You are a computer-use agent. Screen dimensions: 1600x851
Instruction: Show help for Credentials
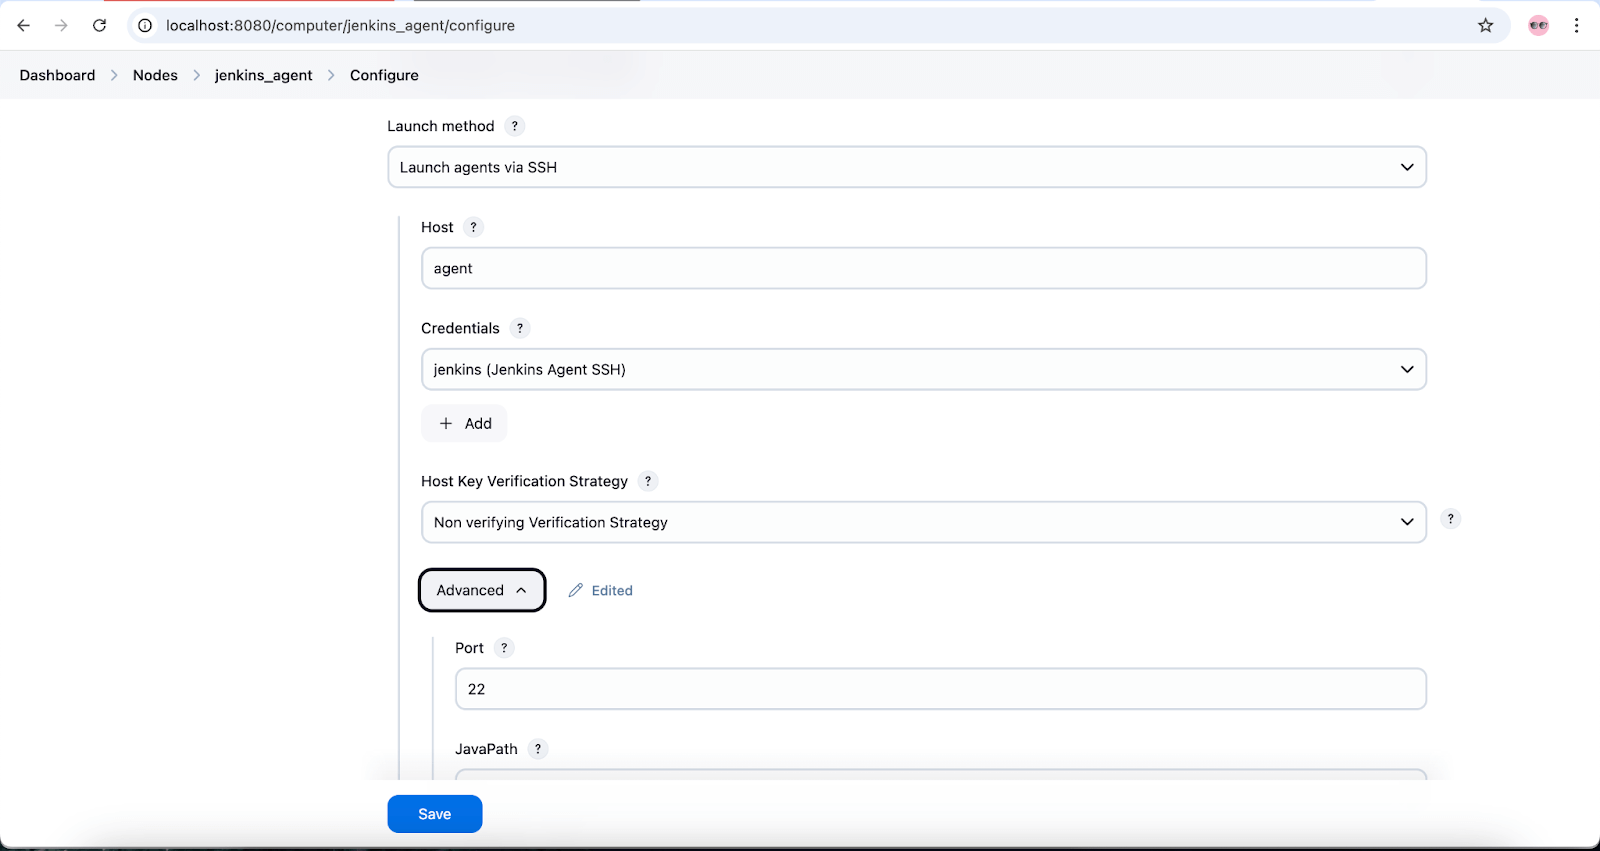520,328
